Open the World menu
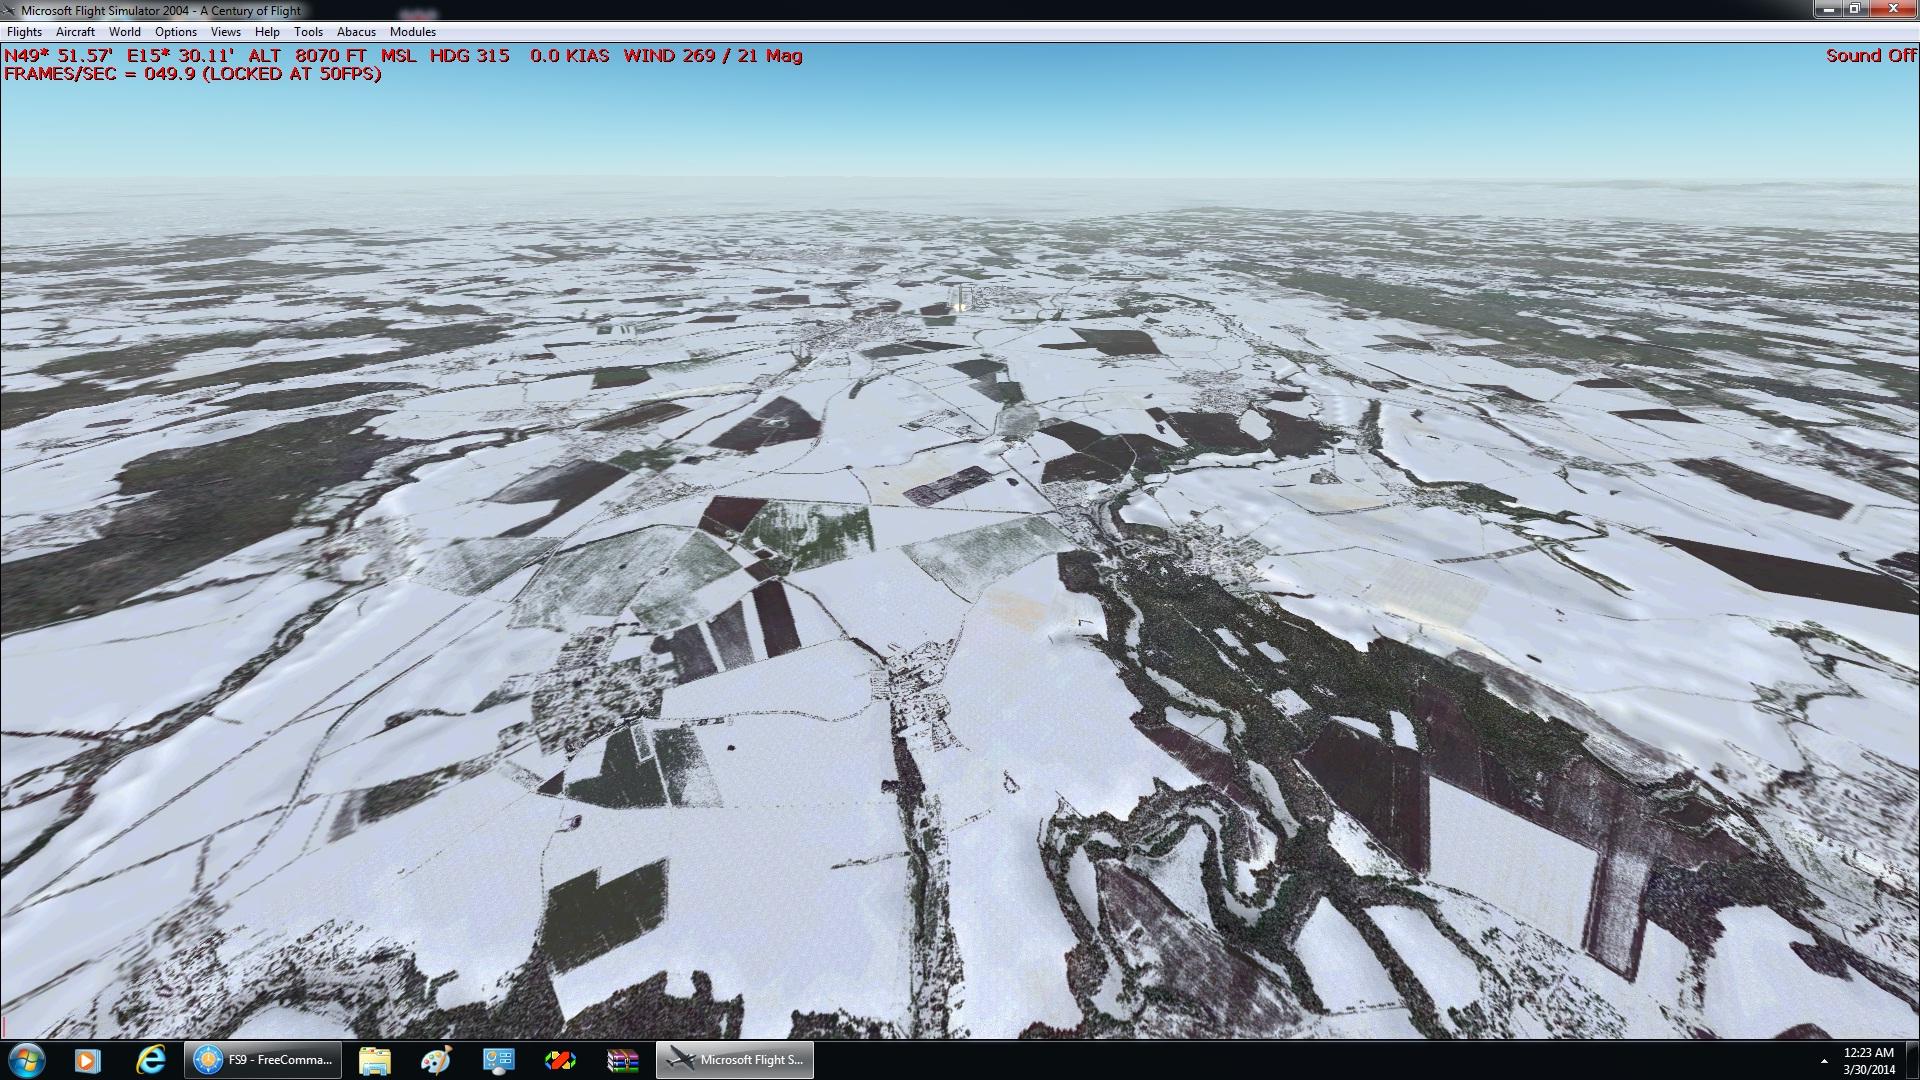This screenshot has width=1920, height=1080. (x=125, y=32)
